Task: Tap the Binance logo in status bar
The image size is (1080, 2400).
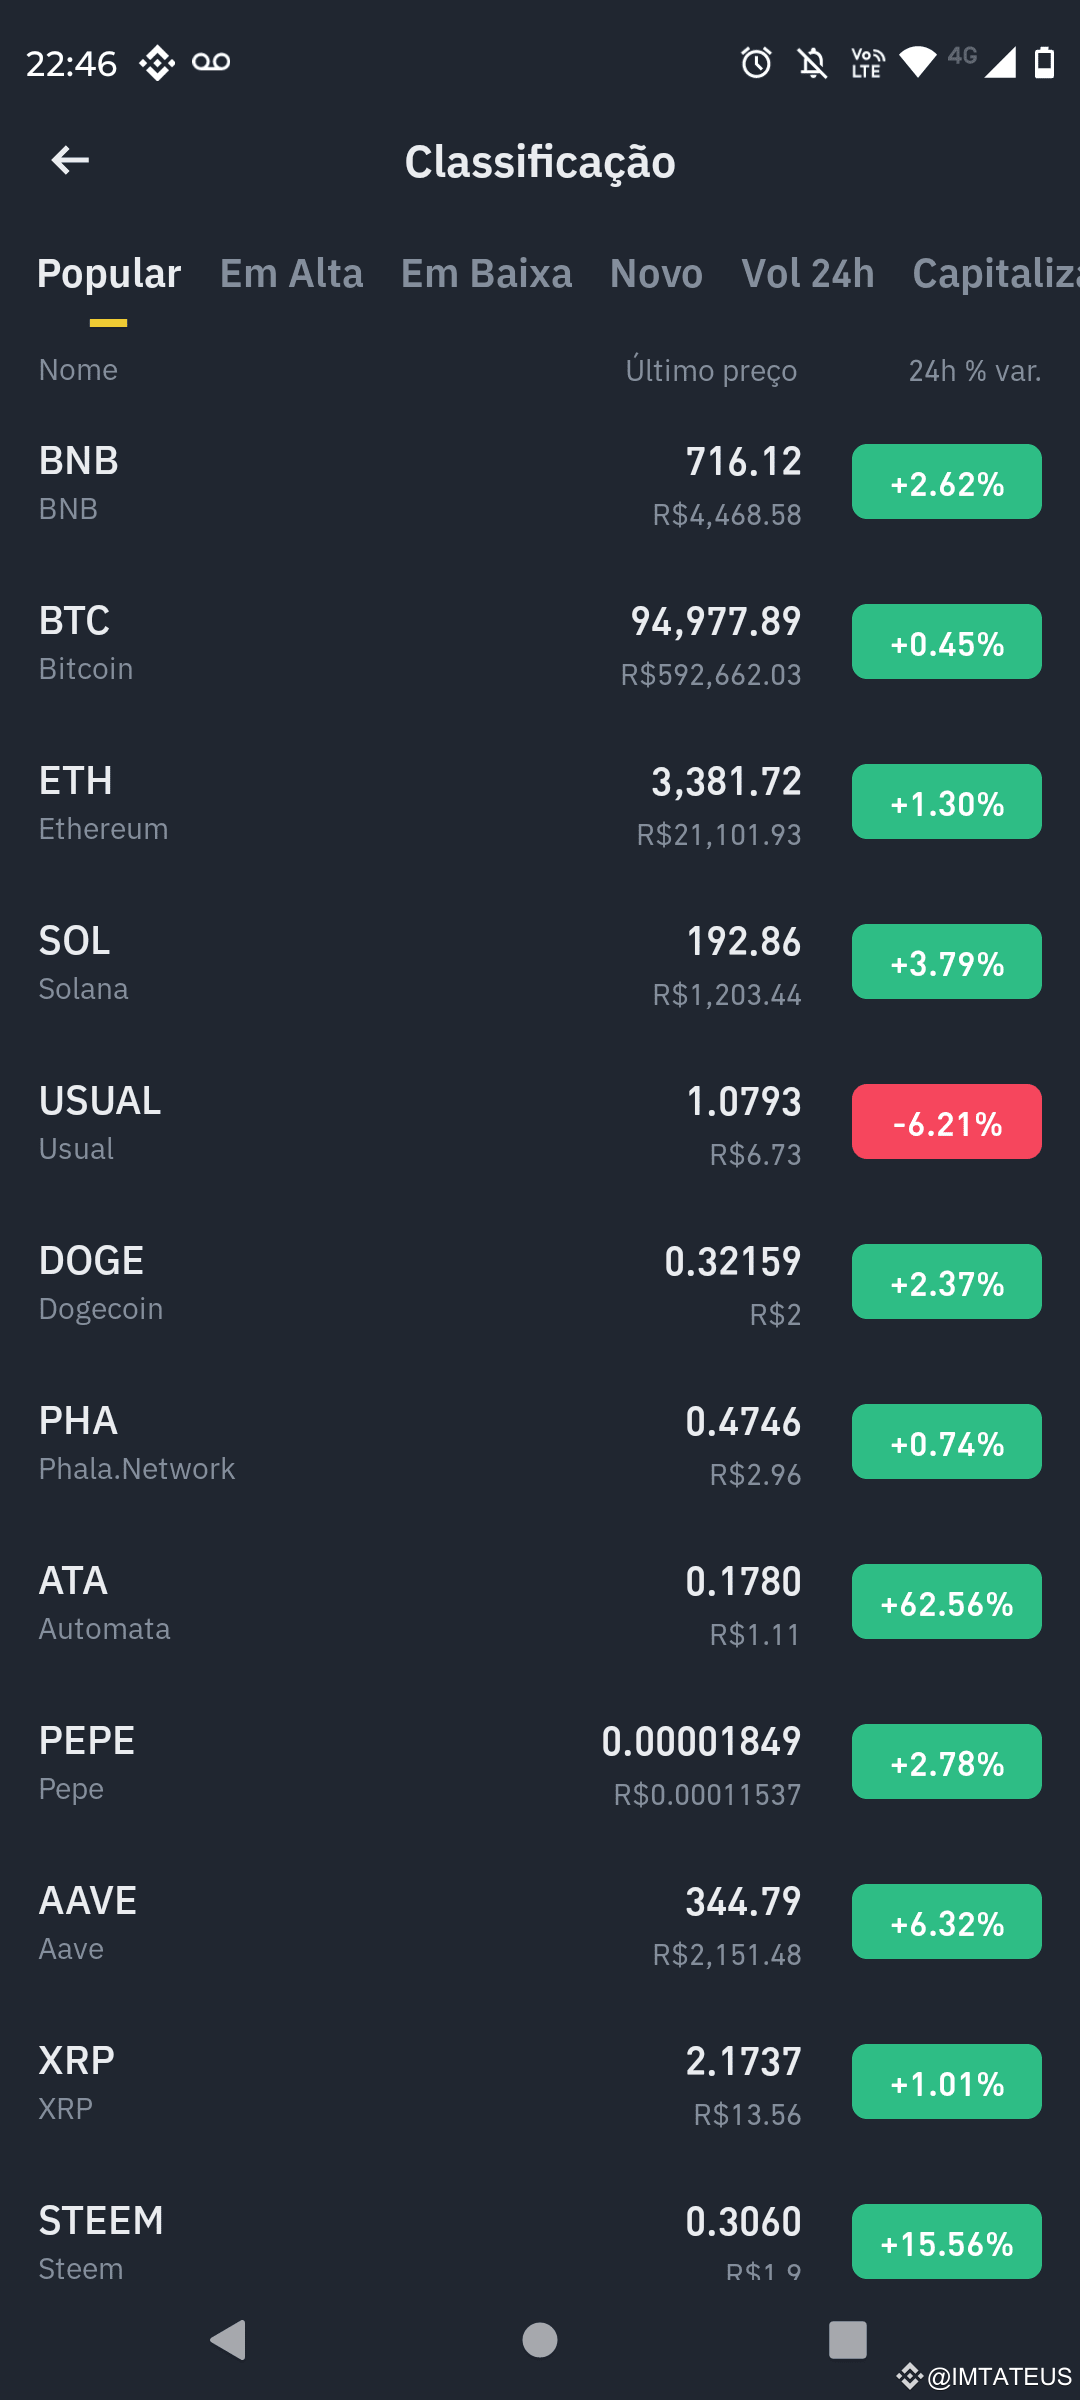Action: pyautogui.click(x=157, y=62)
